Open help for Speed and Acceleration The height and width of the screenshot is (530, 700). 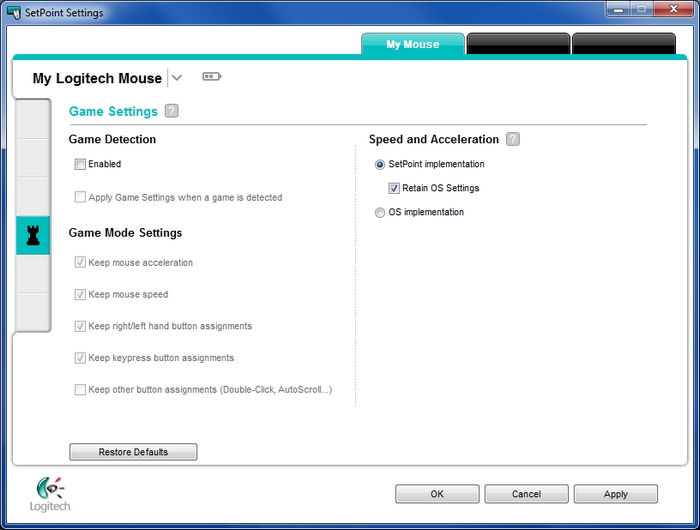(513, 139)
